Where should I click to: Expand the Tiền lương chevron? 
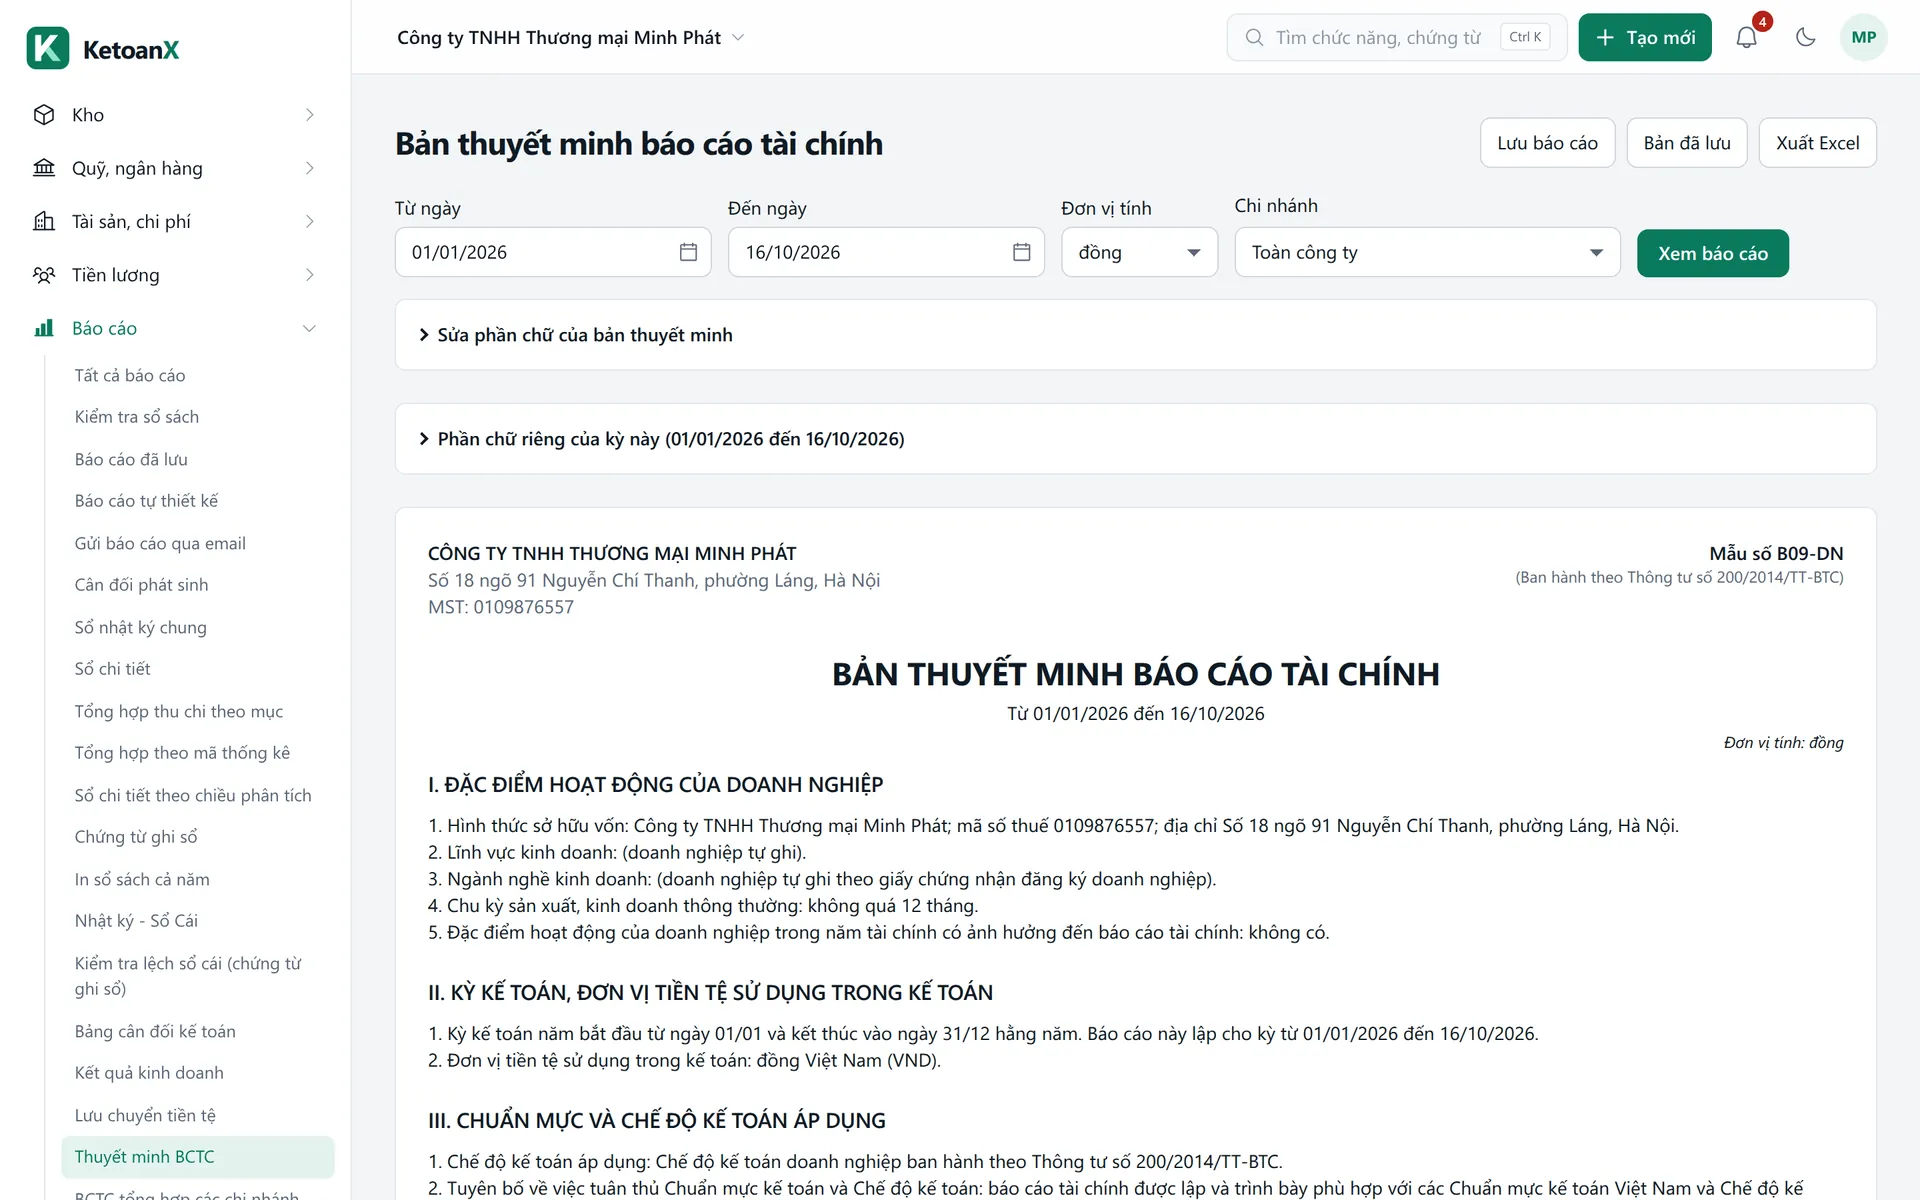point(310,275)
